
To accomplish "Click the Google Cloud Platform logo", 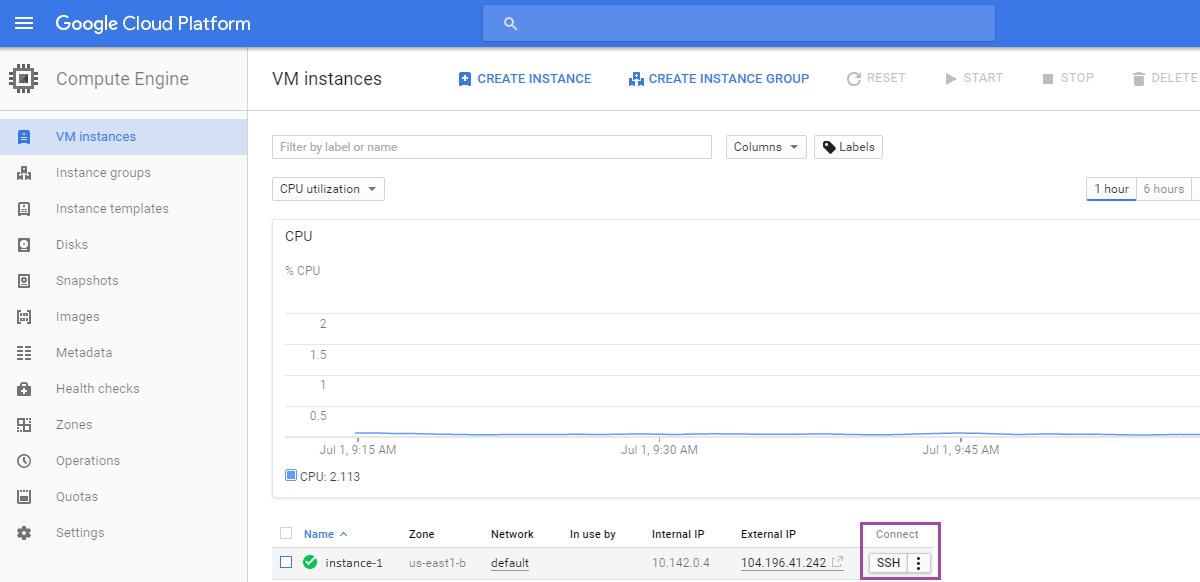I will [x=153, y=23].
